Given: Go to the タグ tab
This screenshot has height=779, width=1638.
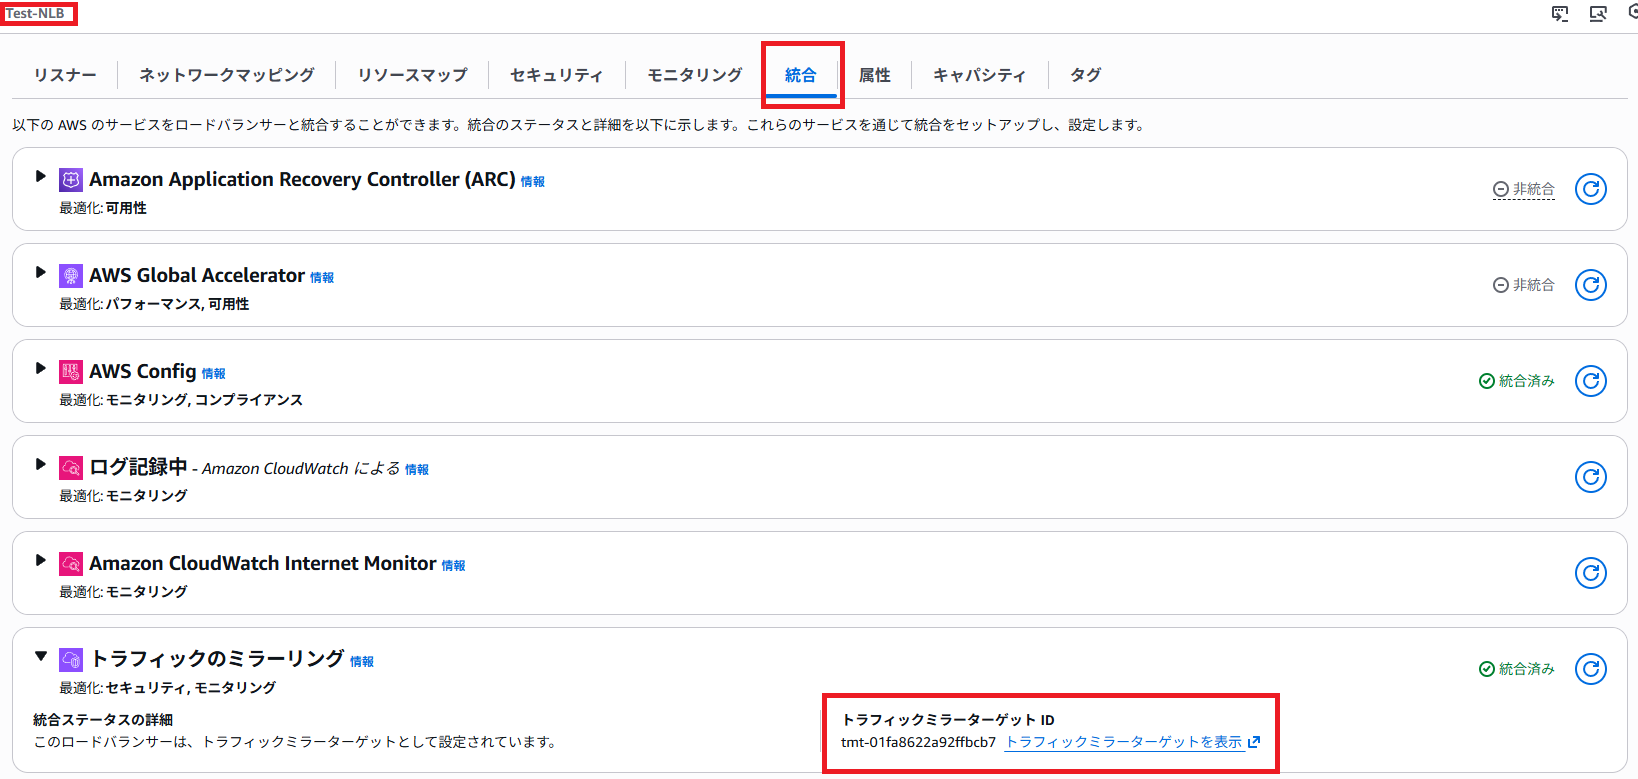Looking at the screenshot, I should point(1086,75).
